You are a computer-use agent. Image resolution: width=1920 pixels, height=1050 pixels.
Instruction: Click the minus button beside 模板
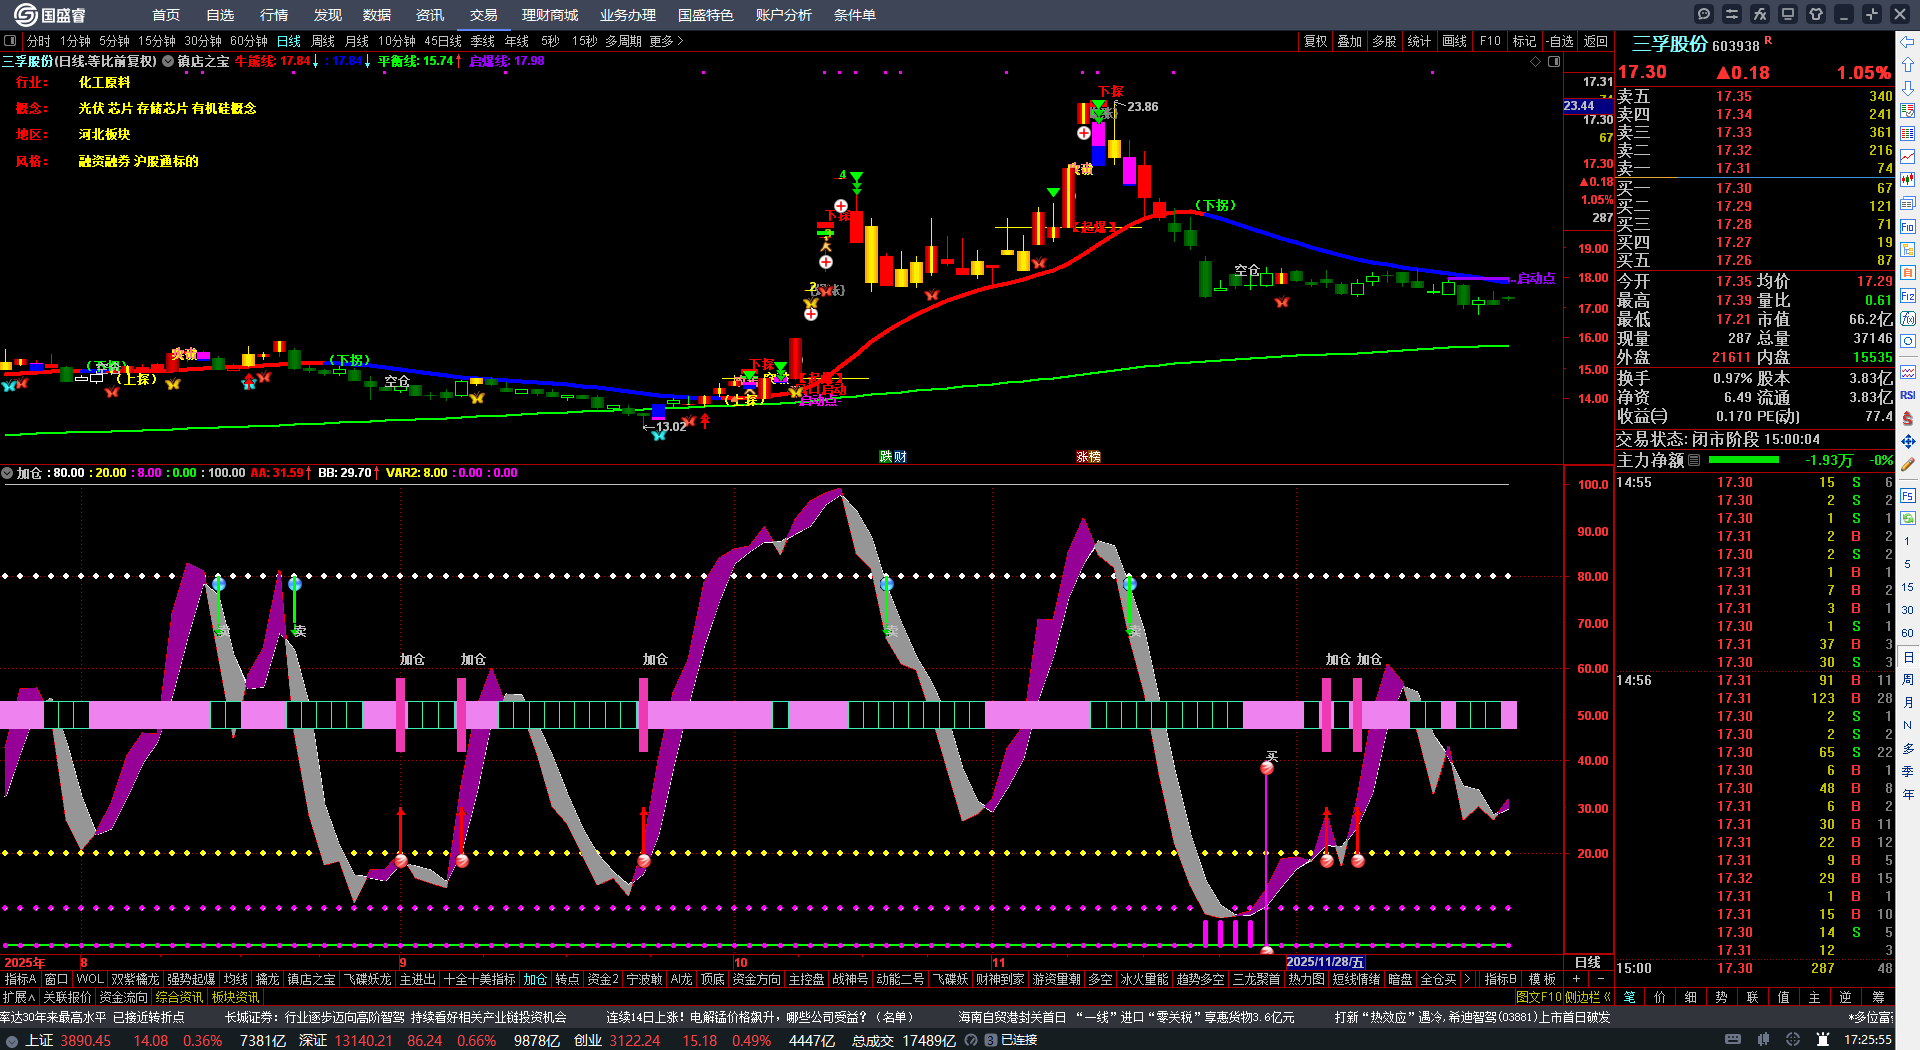pos(1600,979)
